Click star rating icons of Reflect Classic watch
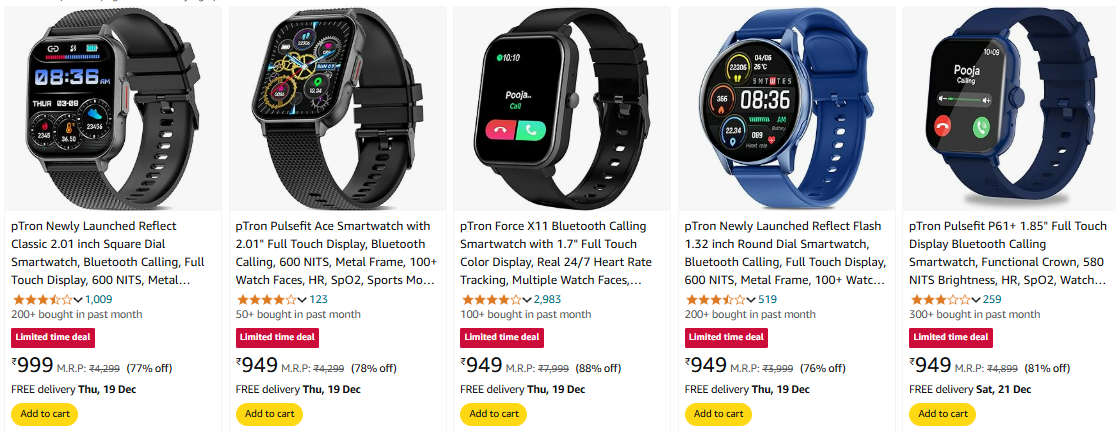Viewport: 1116px width, 434px height. pyautogui.click(x=41, y=300)
